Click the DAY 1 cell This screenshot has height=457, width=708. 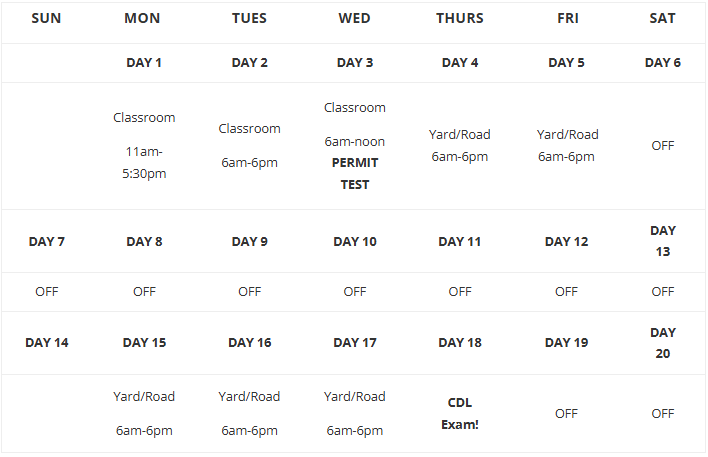tap(144, 62)
